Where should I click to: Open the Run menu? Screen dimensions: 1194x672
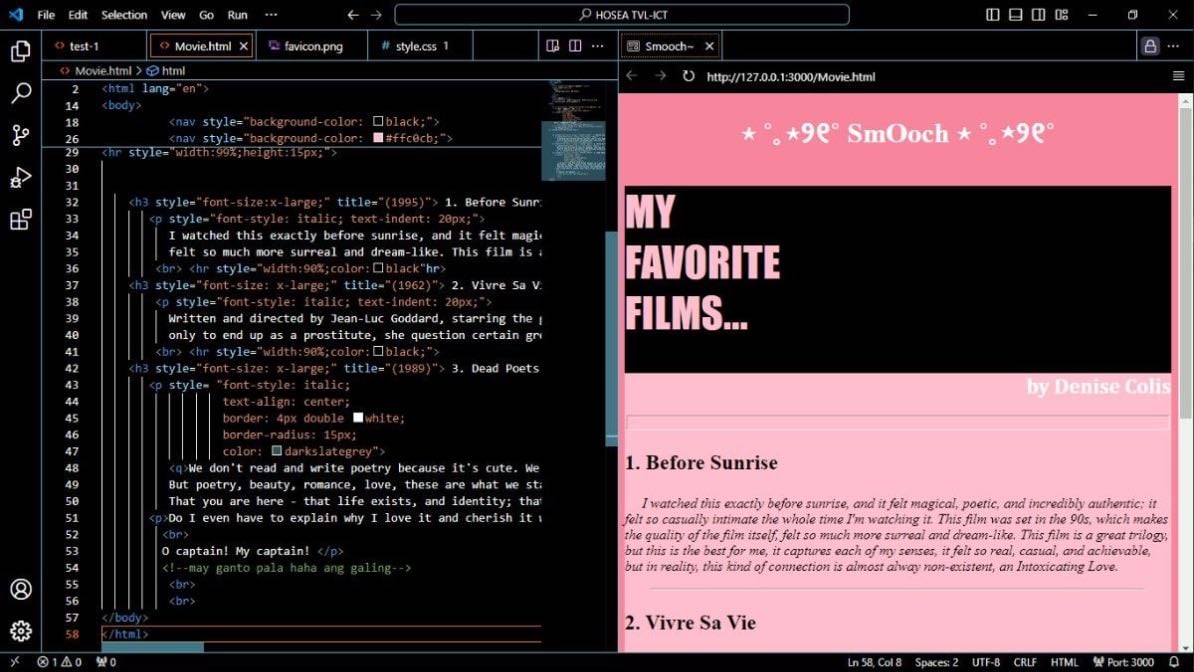click(x=238, y=14)
